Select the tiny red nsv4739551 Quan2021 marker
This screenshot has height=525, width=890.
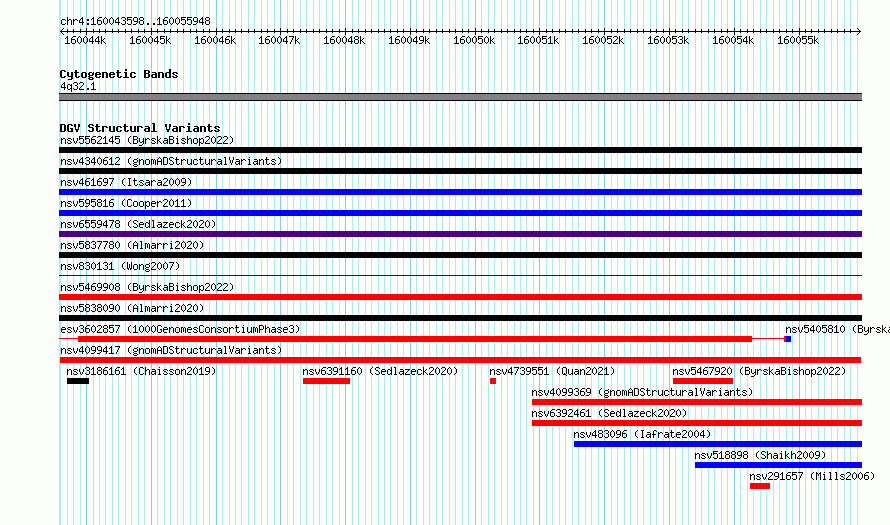coord(493,381)
